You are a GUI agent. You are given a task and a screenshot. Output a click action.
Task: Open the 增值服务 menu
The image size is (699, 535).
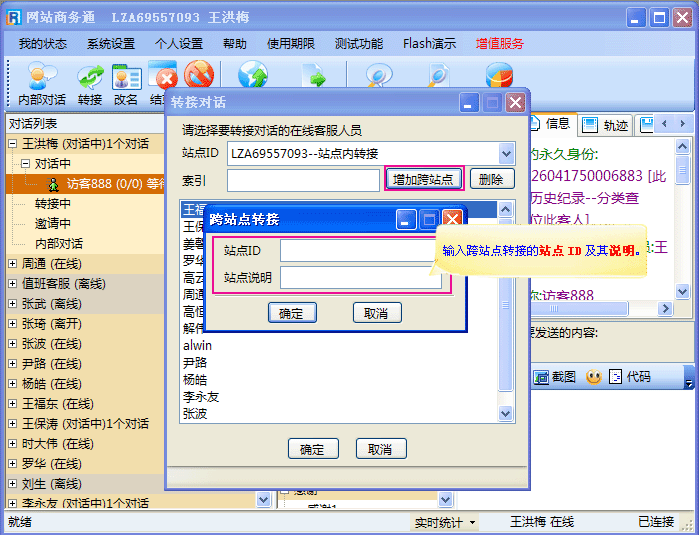pyautogui.click(x=499, y=44)
